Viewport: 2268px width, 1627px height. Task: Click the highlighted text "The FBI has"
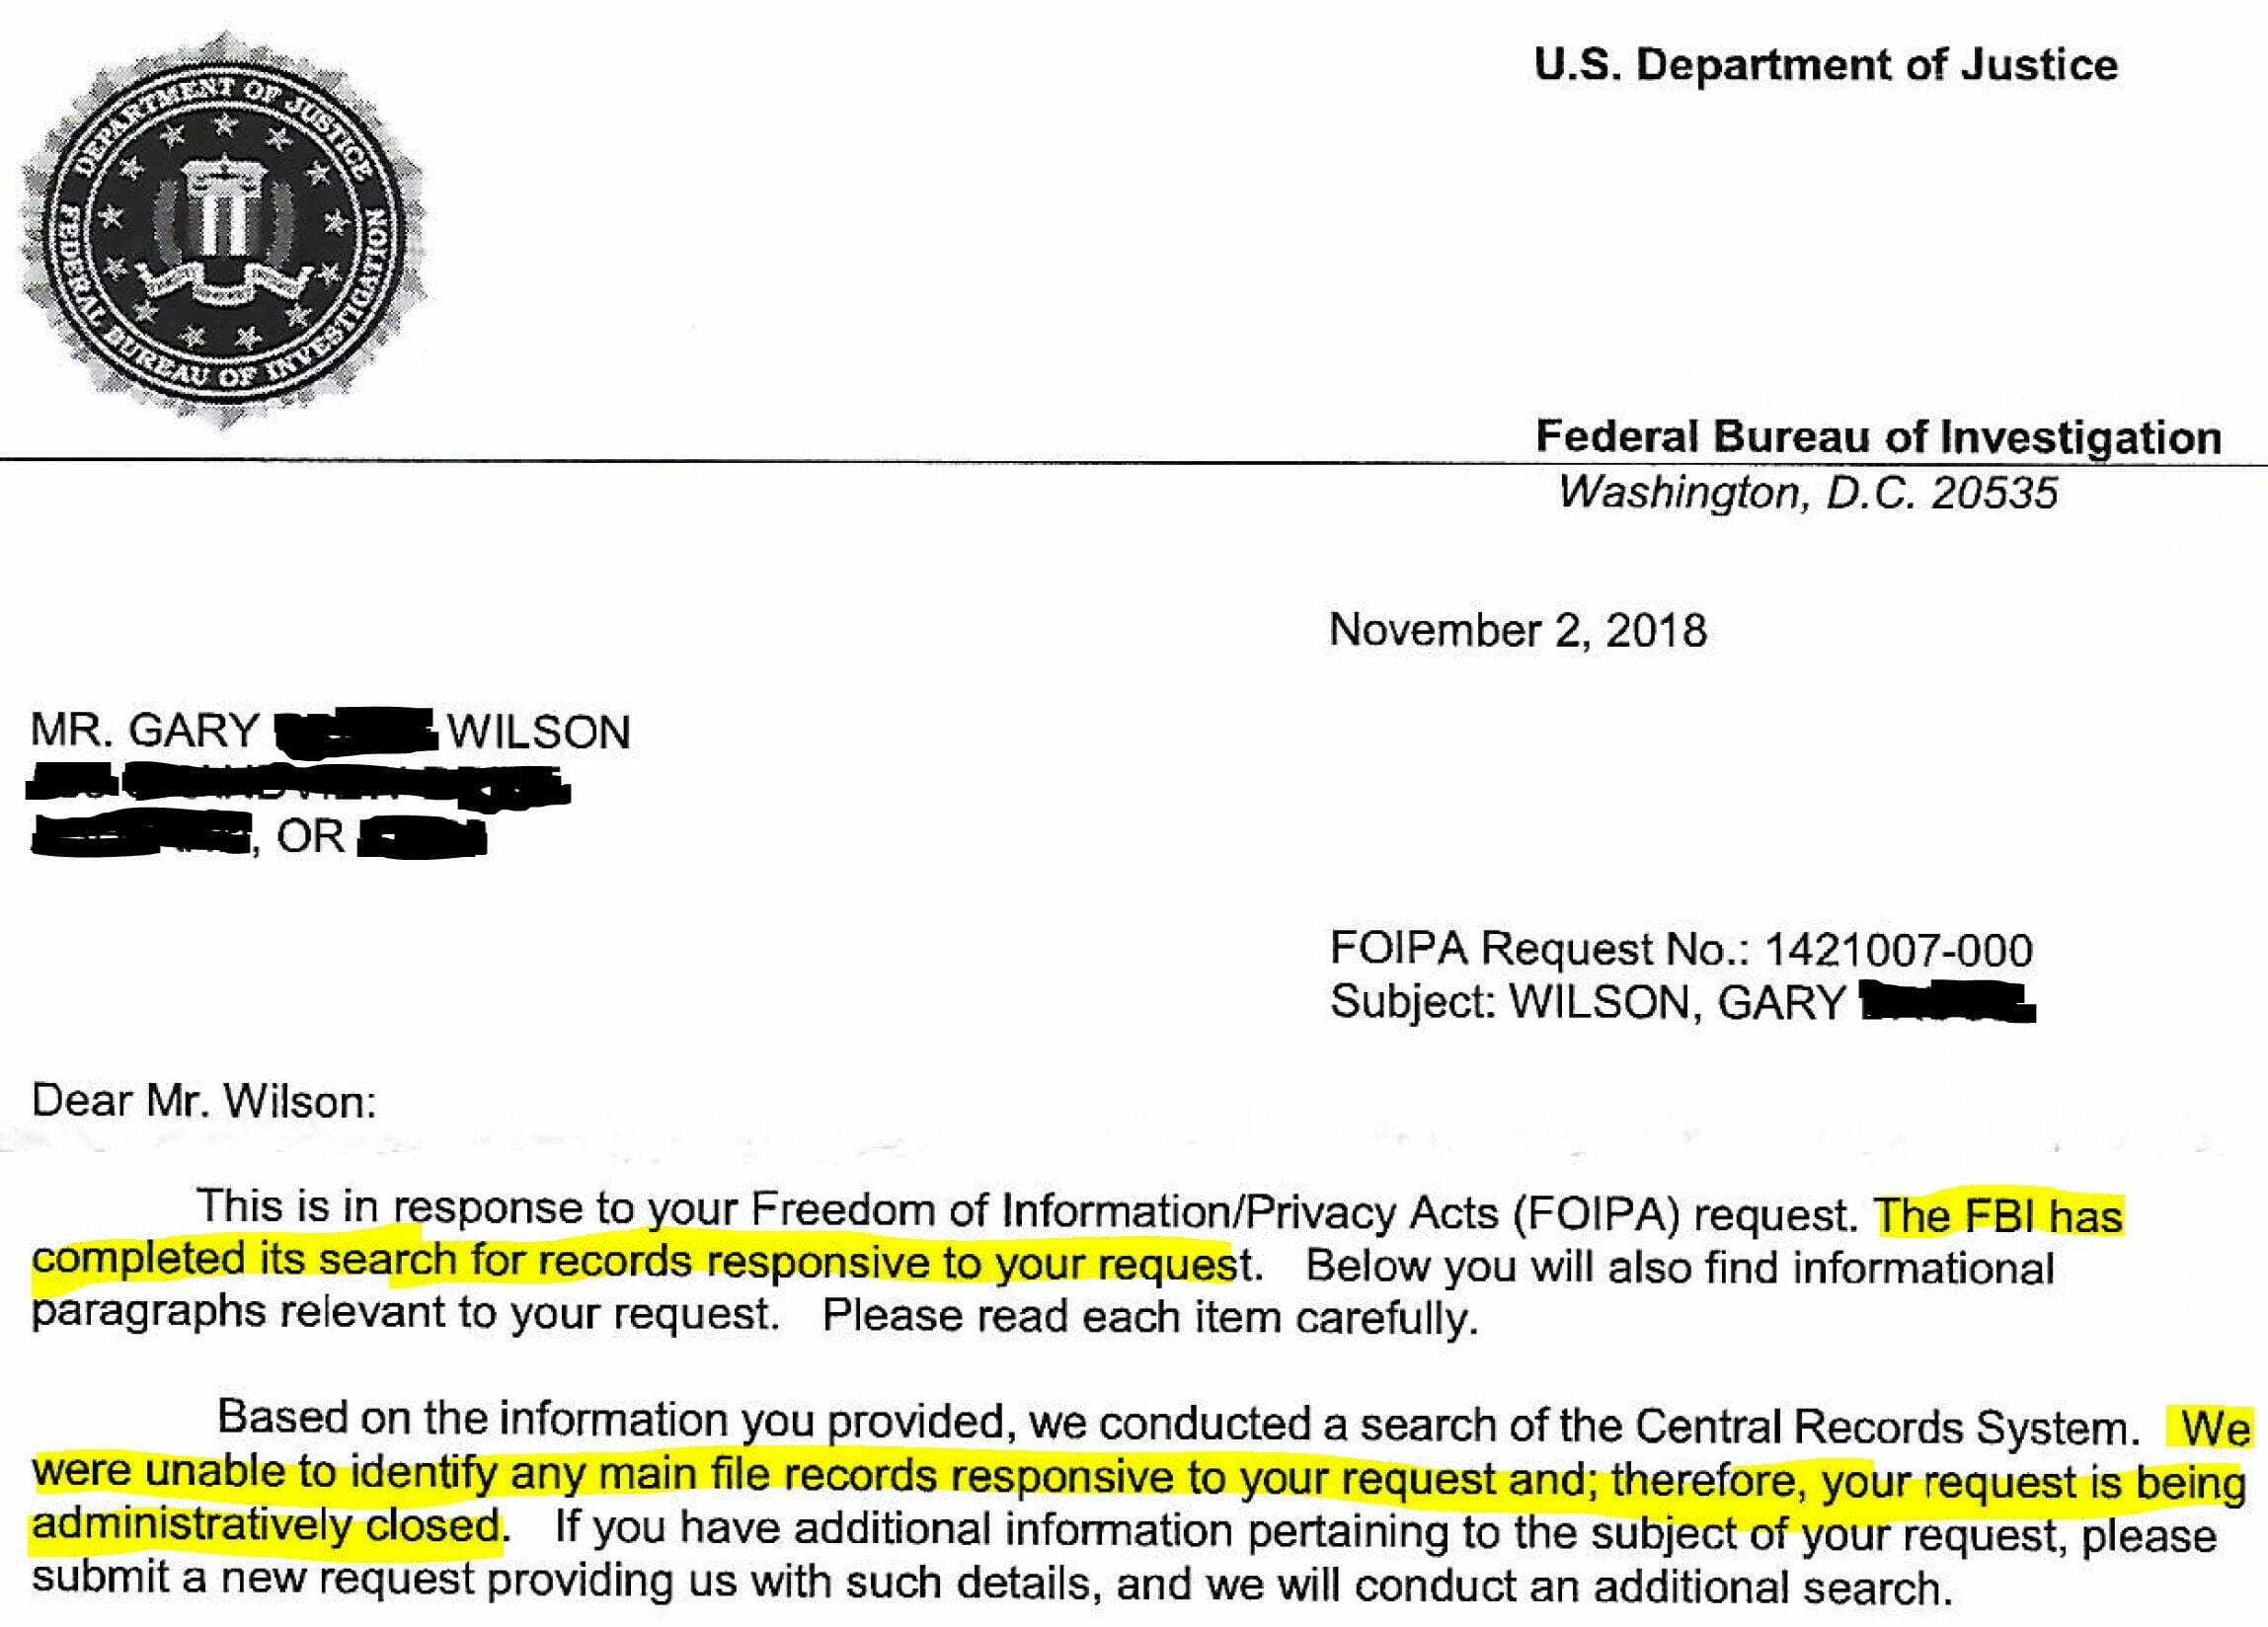[x=1998, y=1217]
